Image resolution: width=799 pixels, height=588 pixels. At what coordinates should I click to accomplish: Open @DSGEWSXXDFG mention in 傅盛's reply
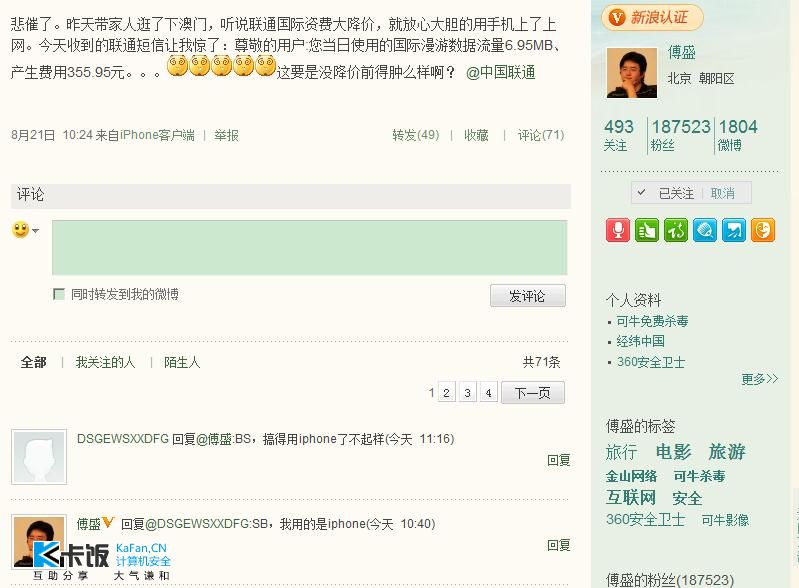(x=198, y=524)
